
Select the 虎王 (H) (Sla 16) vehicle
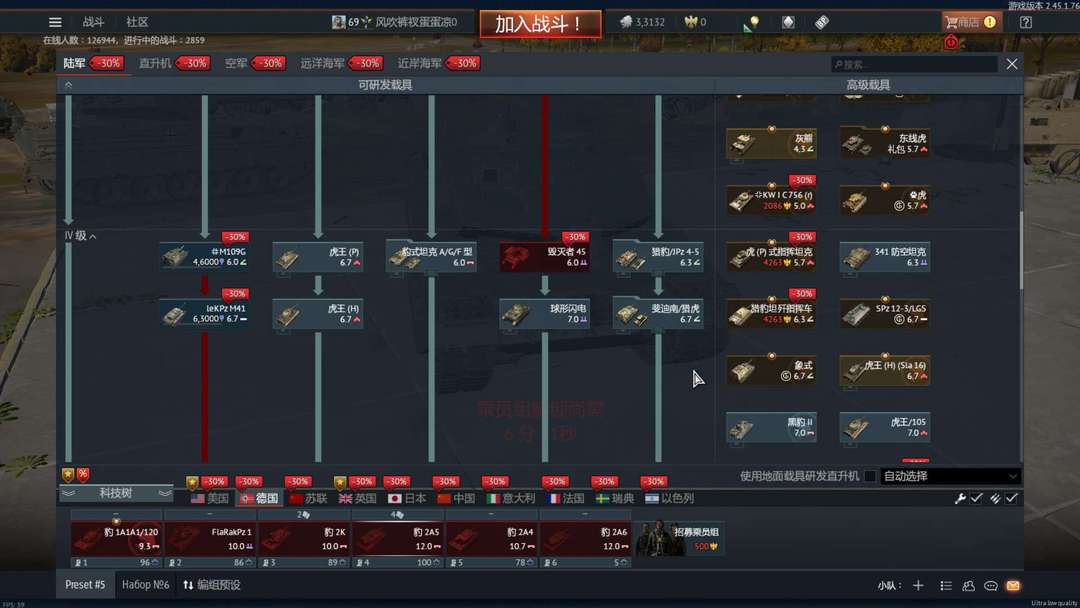pyautogui.click(x=885, y=370)
